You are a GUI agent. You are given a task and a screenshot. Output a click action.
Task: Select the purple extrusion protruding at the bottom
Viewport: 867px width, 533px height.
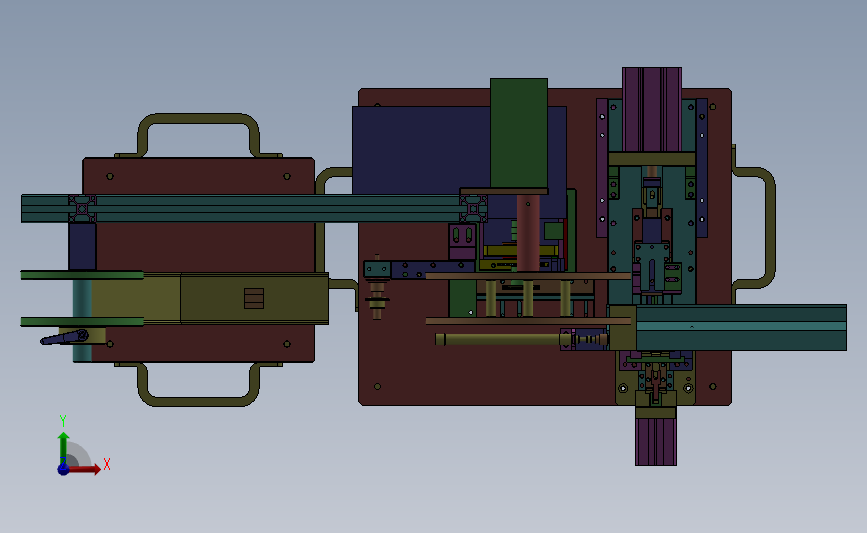pyautogui.click(x=656, y=442)
